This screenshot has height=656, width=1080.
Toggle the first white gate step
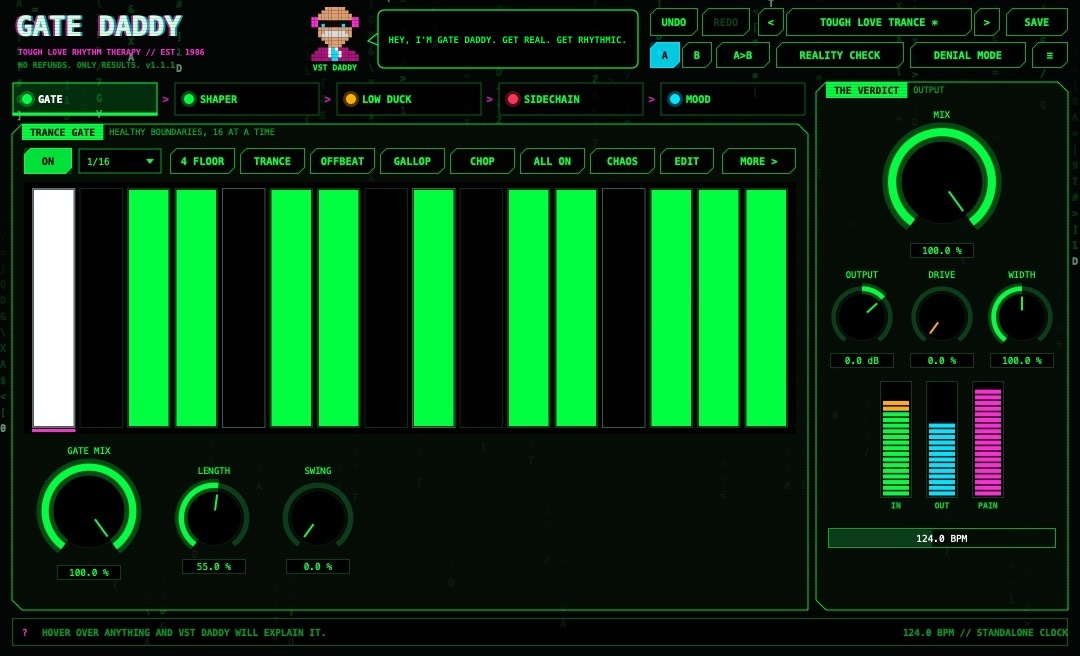54,308
